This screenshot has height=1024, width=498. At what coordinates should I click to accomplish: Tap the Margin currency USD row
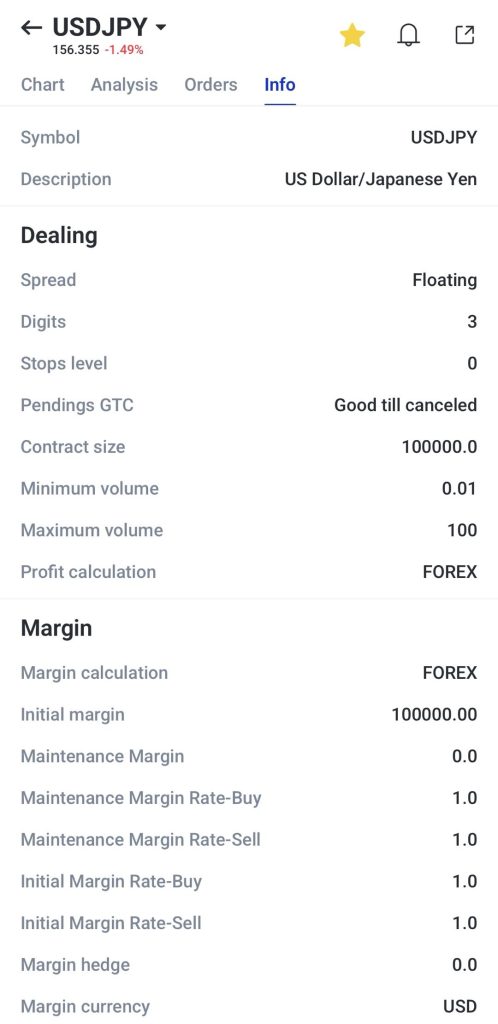click(x=249, y=1006)
